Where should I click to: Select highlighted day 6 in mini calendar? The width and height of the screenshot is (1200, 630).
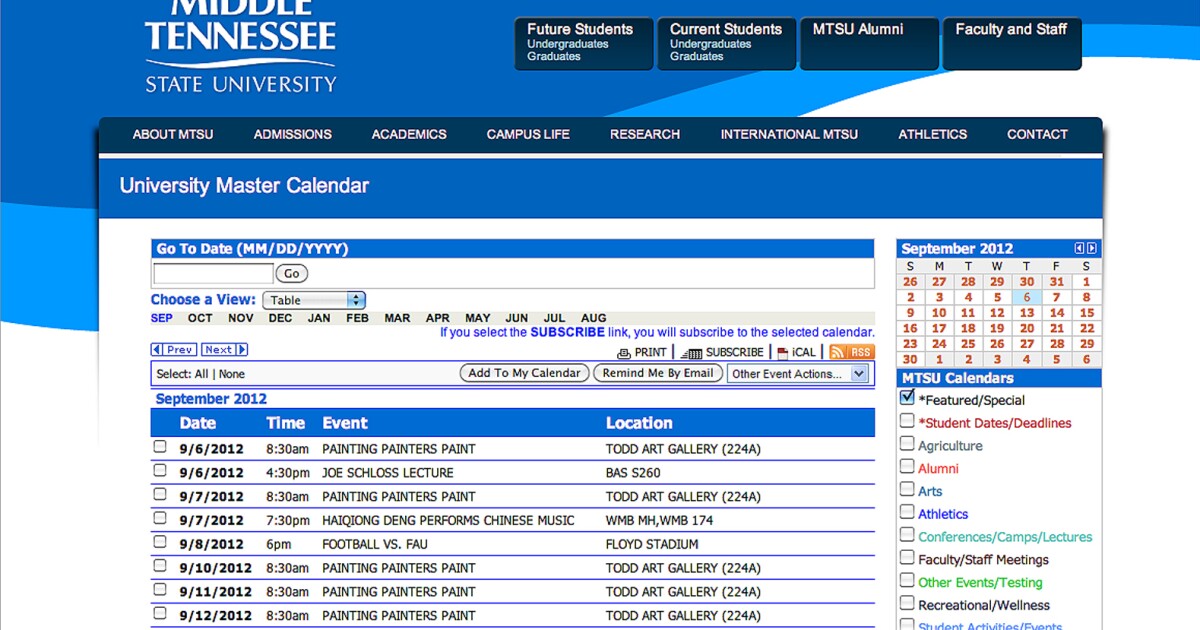tap(1026, 297)
